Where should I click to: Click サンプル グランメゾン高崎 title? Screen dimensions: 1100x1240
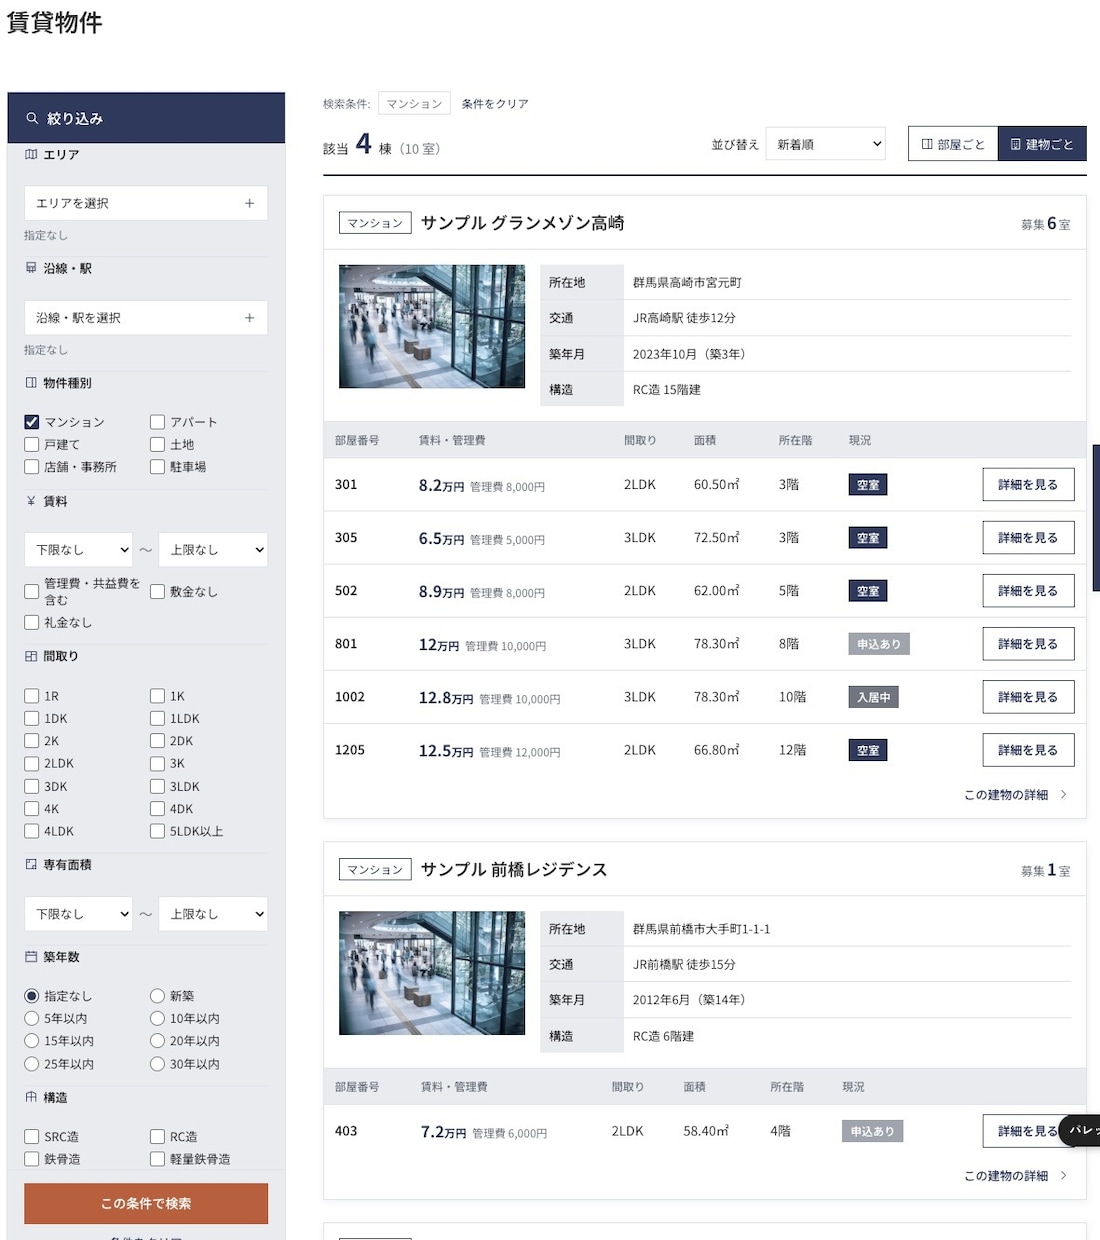(x=522, y=223)
